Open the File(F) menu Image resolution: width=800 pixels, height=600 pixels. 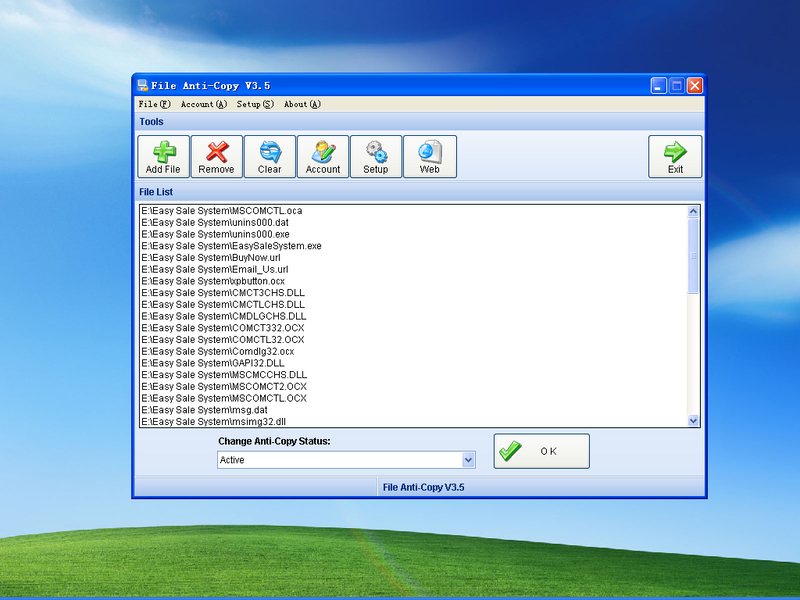pos(154,104)
